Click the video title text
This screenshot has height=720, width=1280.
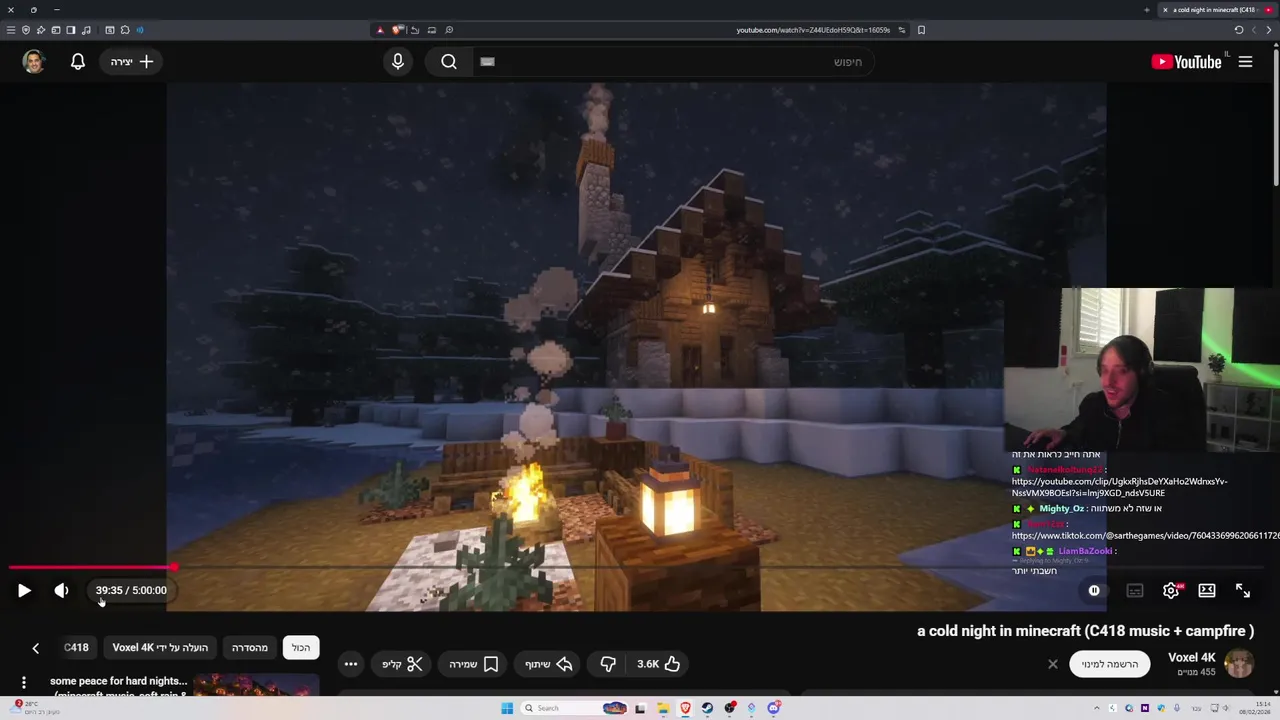1085,631
